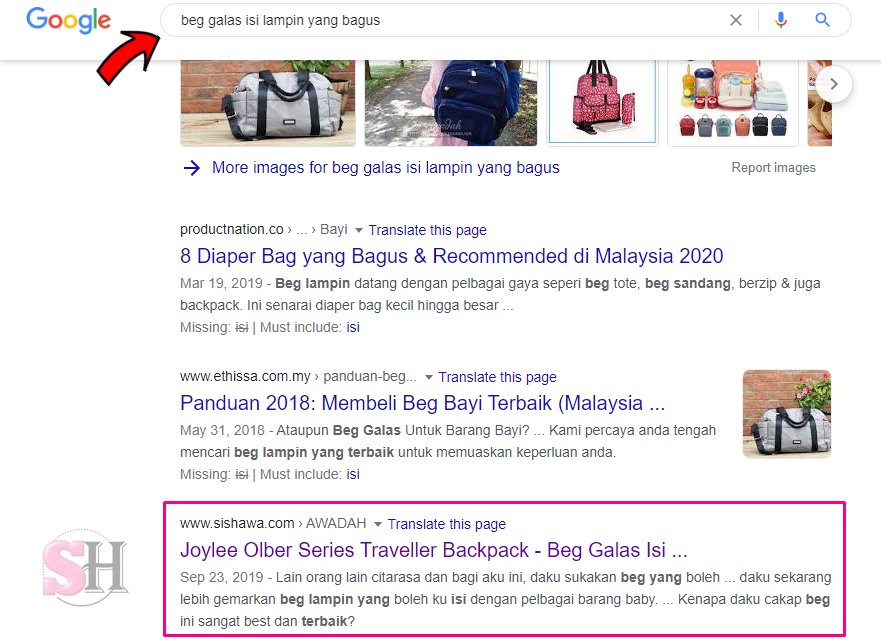The image size is (881, 641).
Task: Clear the search box with X icon
Action: 735,20
